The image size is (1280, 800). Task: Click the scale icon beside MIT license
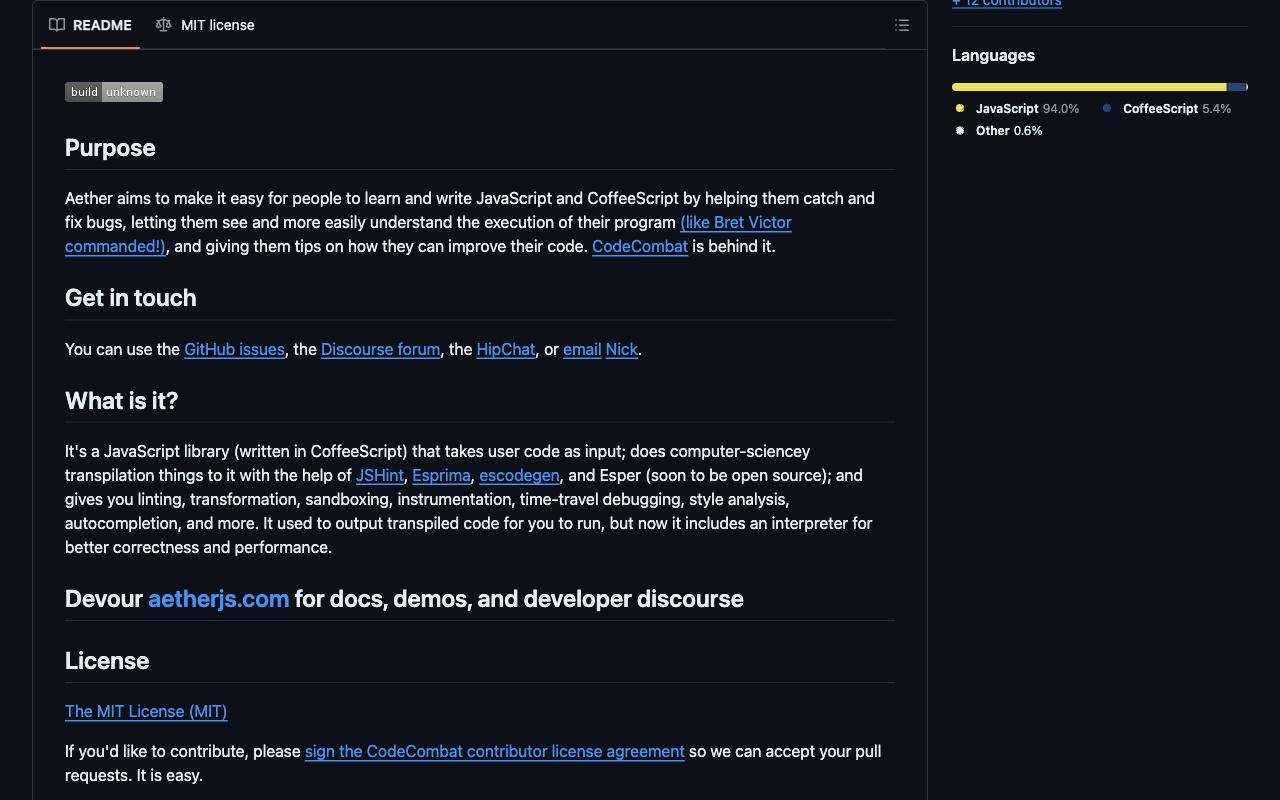pyautogui.click(x=163, y=25)
